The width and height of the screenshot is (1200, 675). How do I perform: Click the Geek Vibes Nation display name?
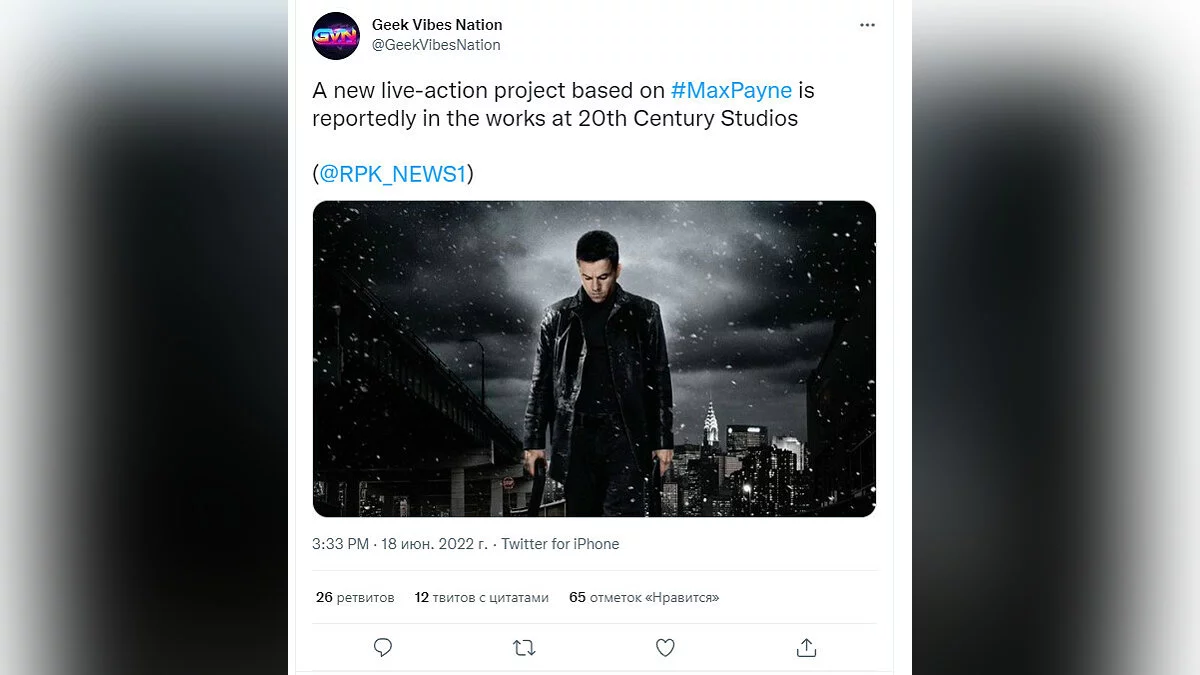[x=437, y=24]
